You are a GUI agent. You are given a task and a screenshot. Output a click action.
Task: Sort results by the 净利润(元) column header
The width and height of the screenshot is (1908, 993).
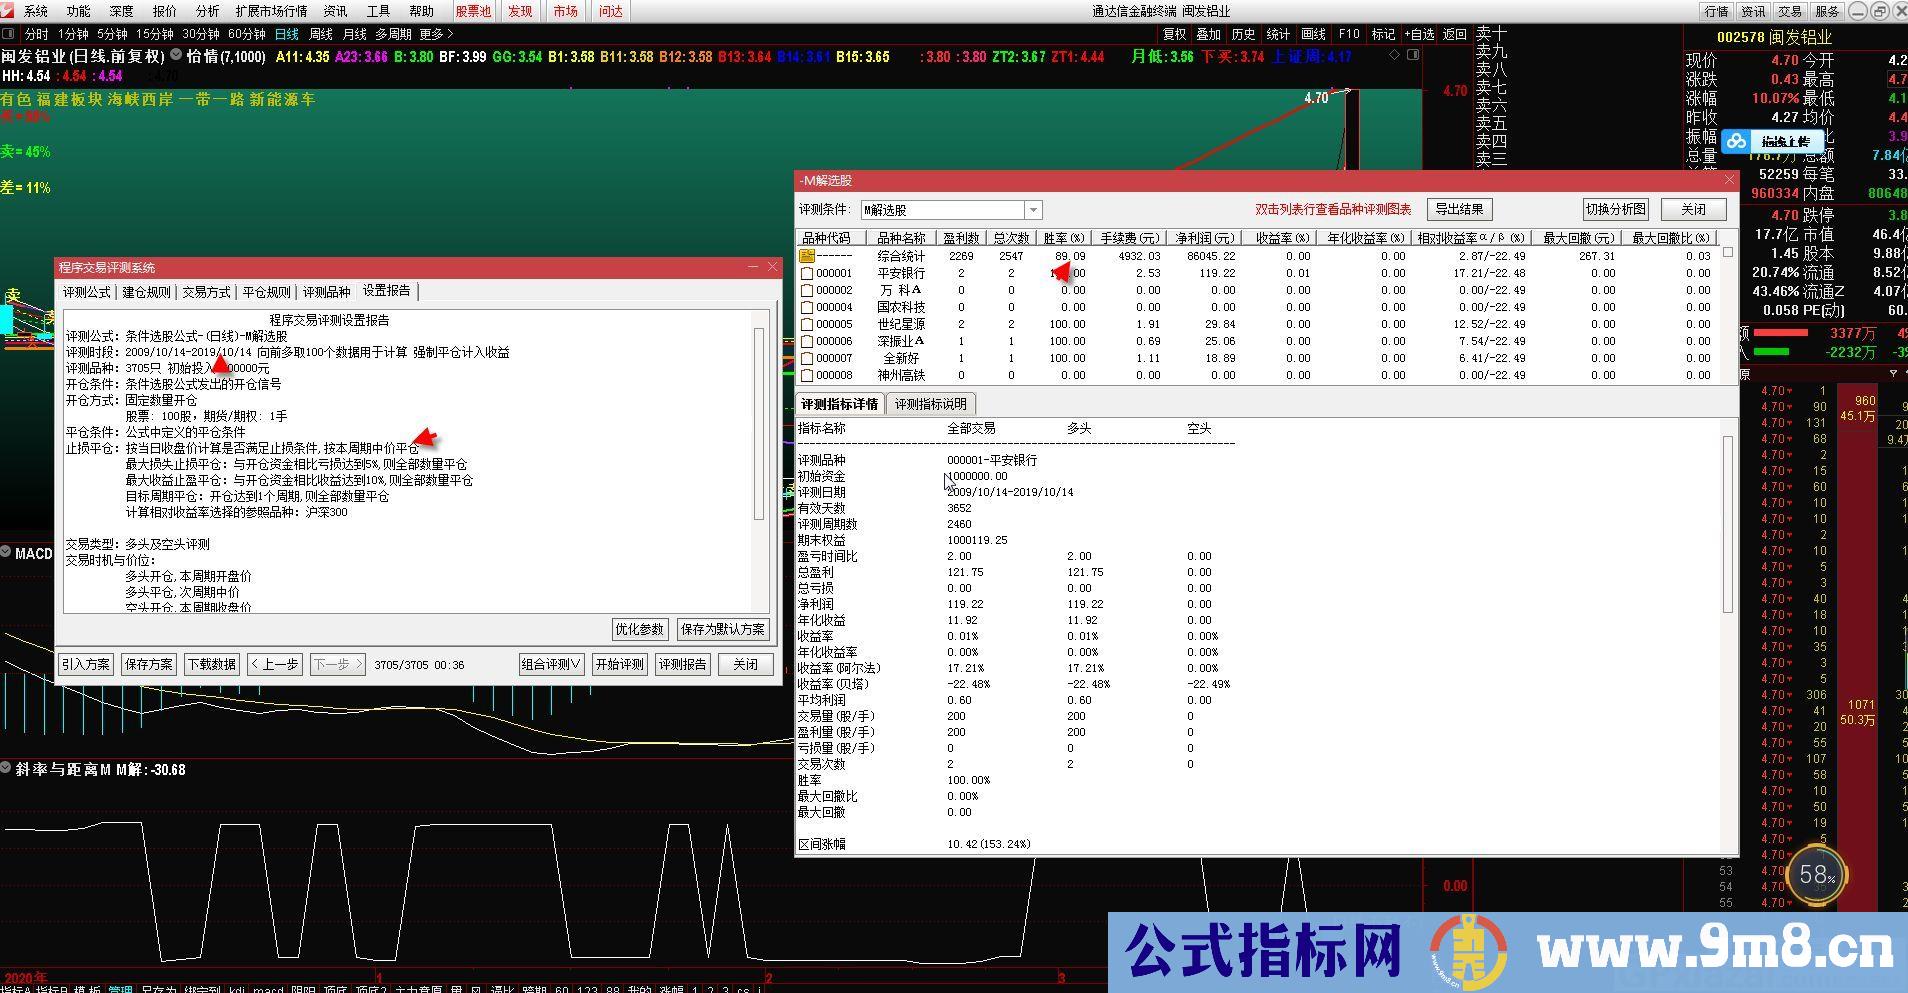click(x=1205, y=238)
